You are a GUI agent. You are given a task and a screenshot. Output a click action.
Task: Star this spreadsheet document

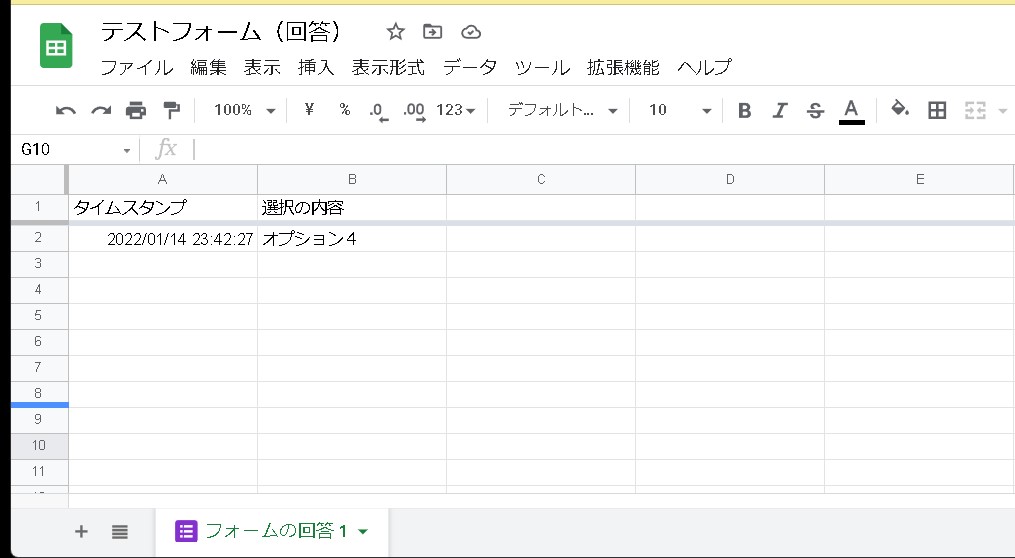coord(395,32)
